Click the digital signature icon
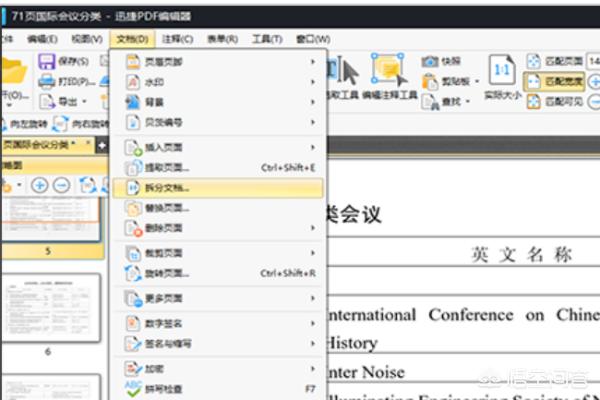 pyautogui.click(x=133, y=323)
